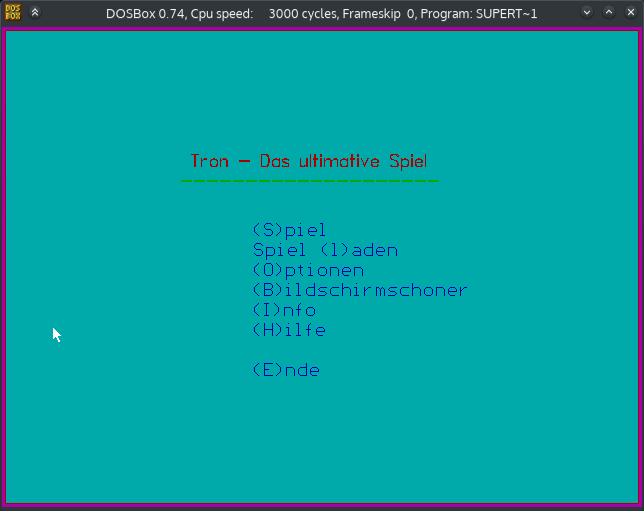Select the (I)nfo menu entry
644x511 pixels.
click(x=284, y=310)
